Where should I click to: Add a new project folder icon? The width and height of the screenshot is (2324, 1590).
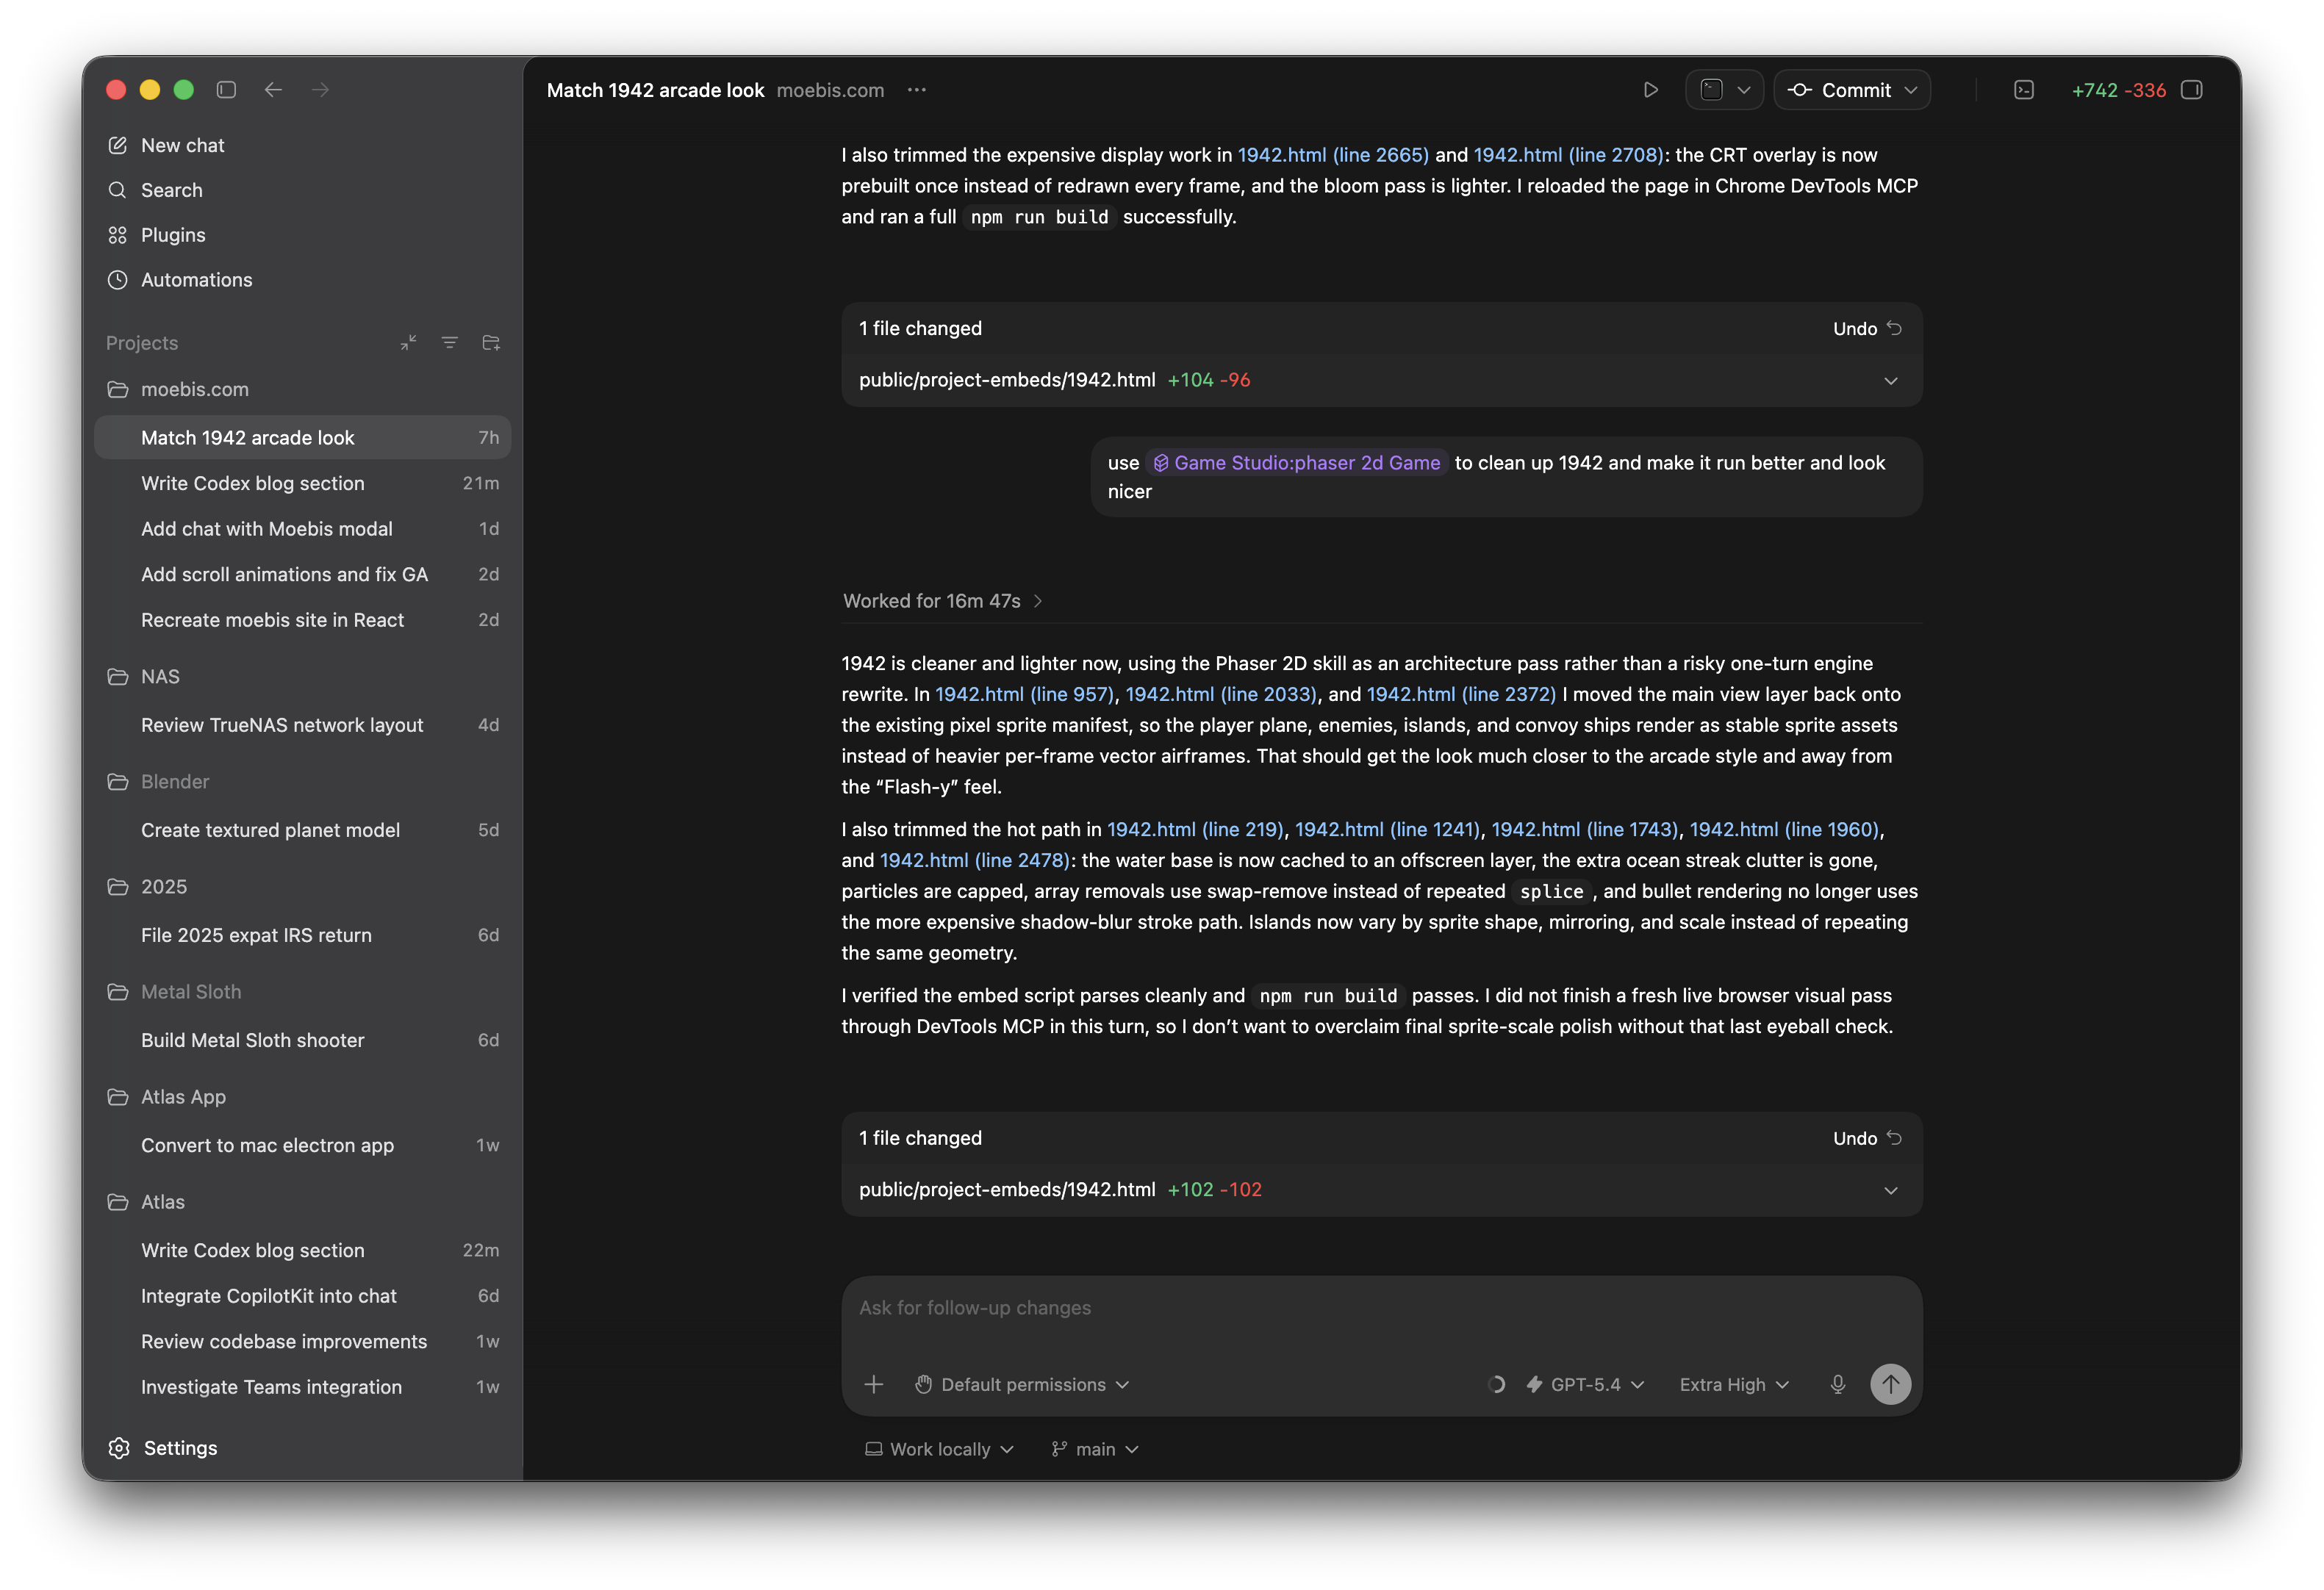[x=491, y=343]
